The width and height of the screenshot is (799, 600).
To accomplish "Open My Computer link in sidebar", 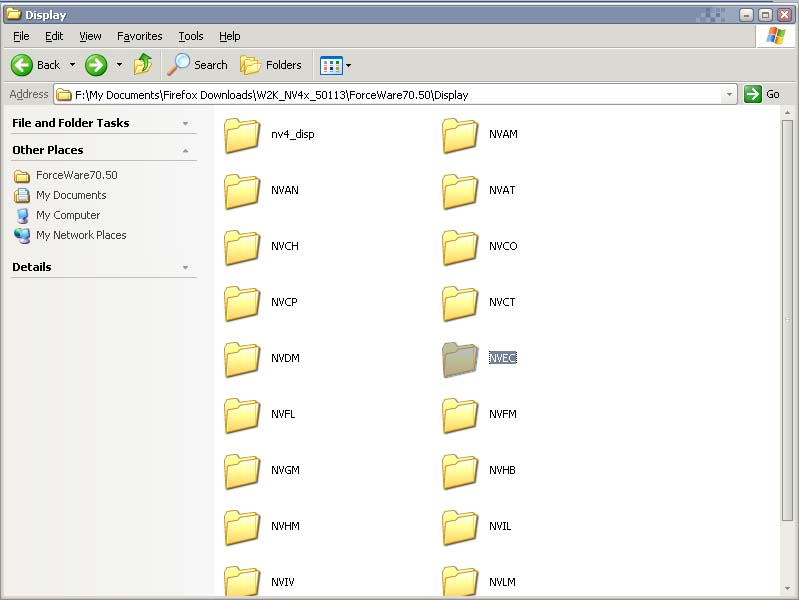I will (x=68, y=215).
